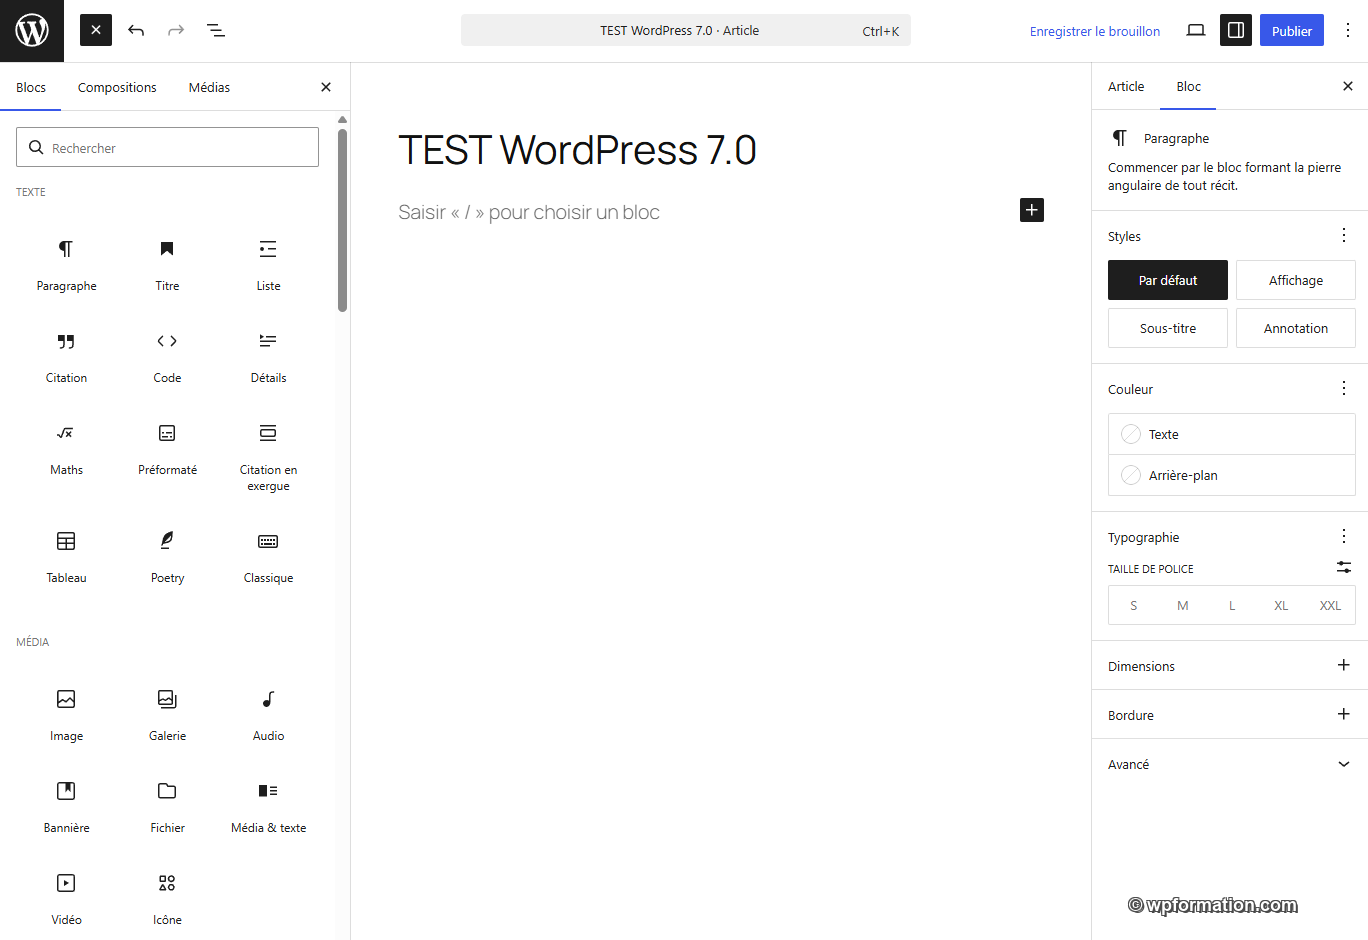The height and width of the screenshot is (940, 1368).
Task: Insert a Tableau block
Action: (66, 556)
